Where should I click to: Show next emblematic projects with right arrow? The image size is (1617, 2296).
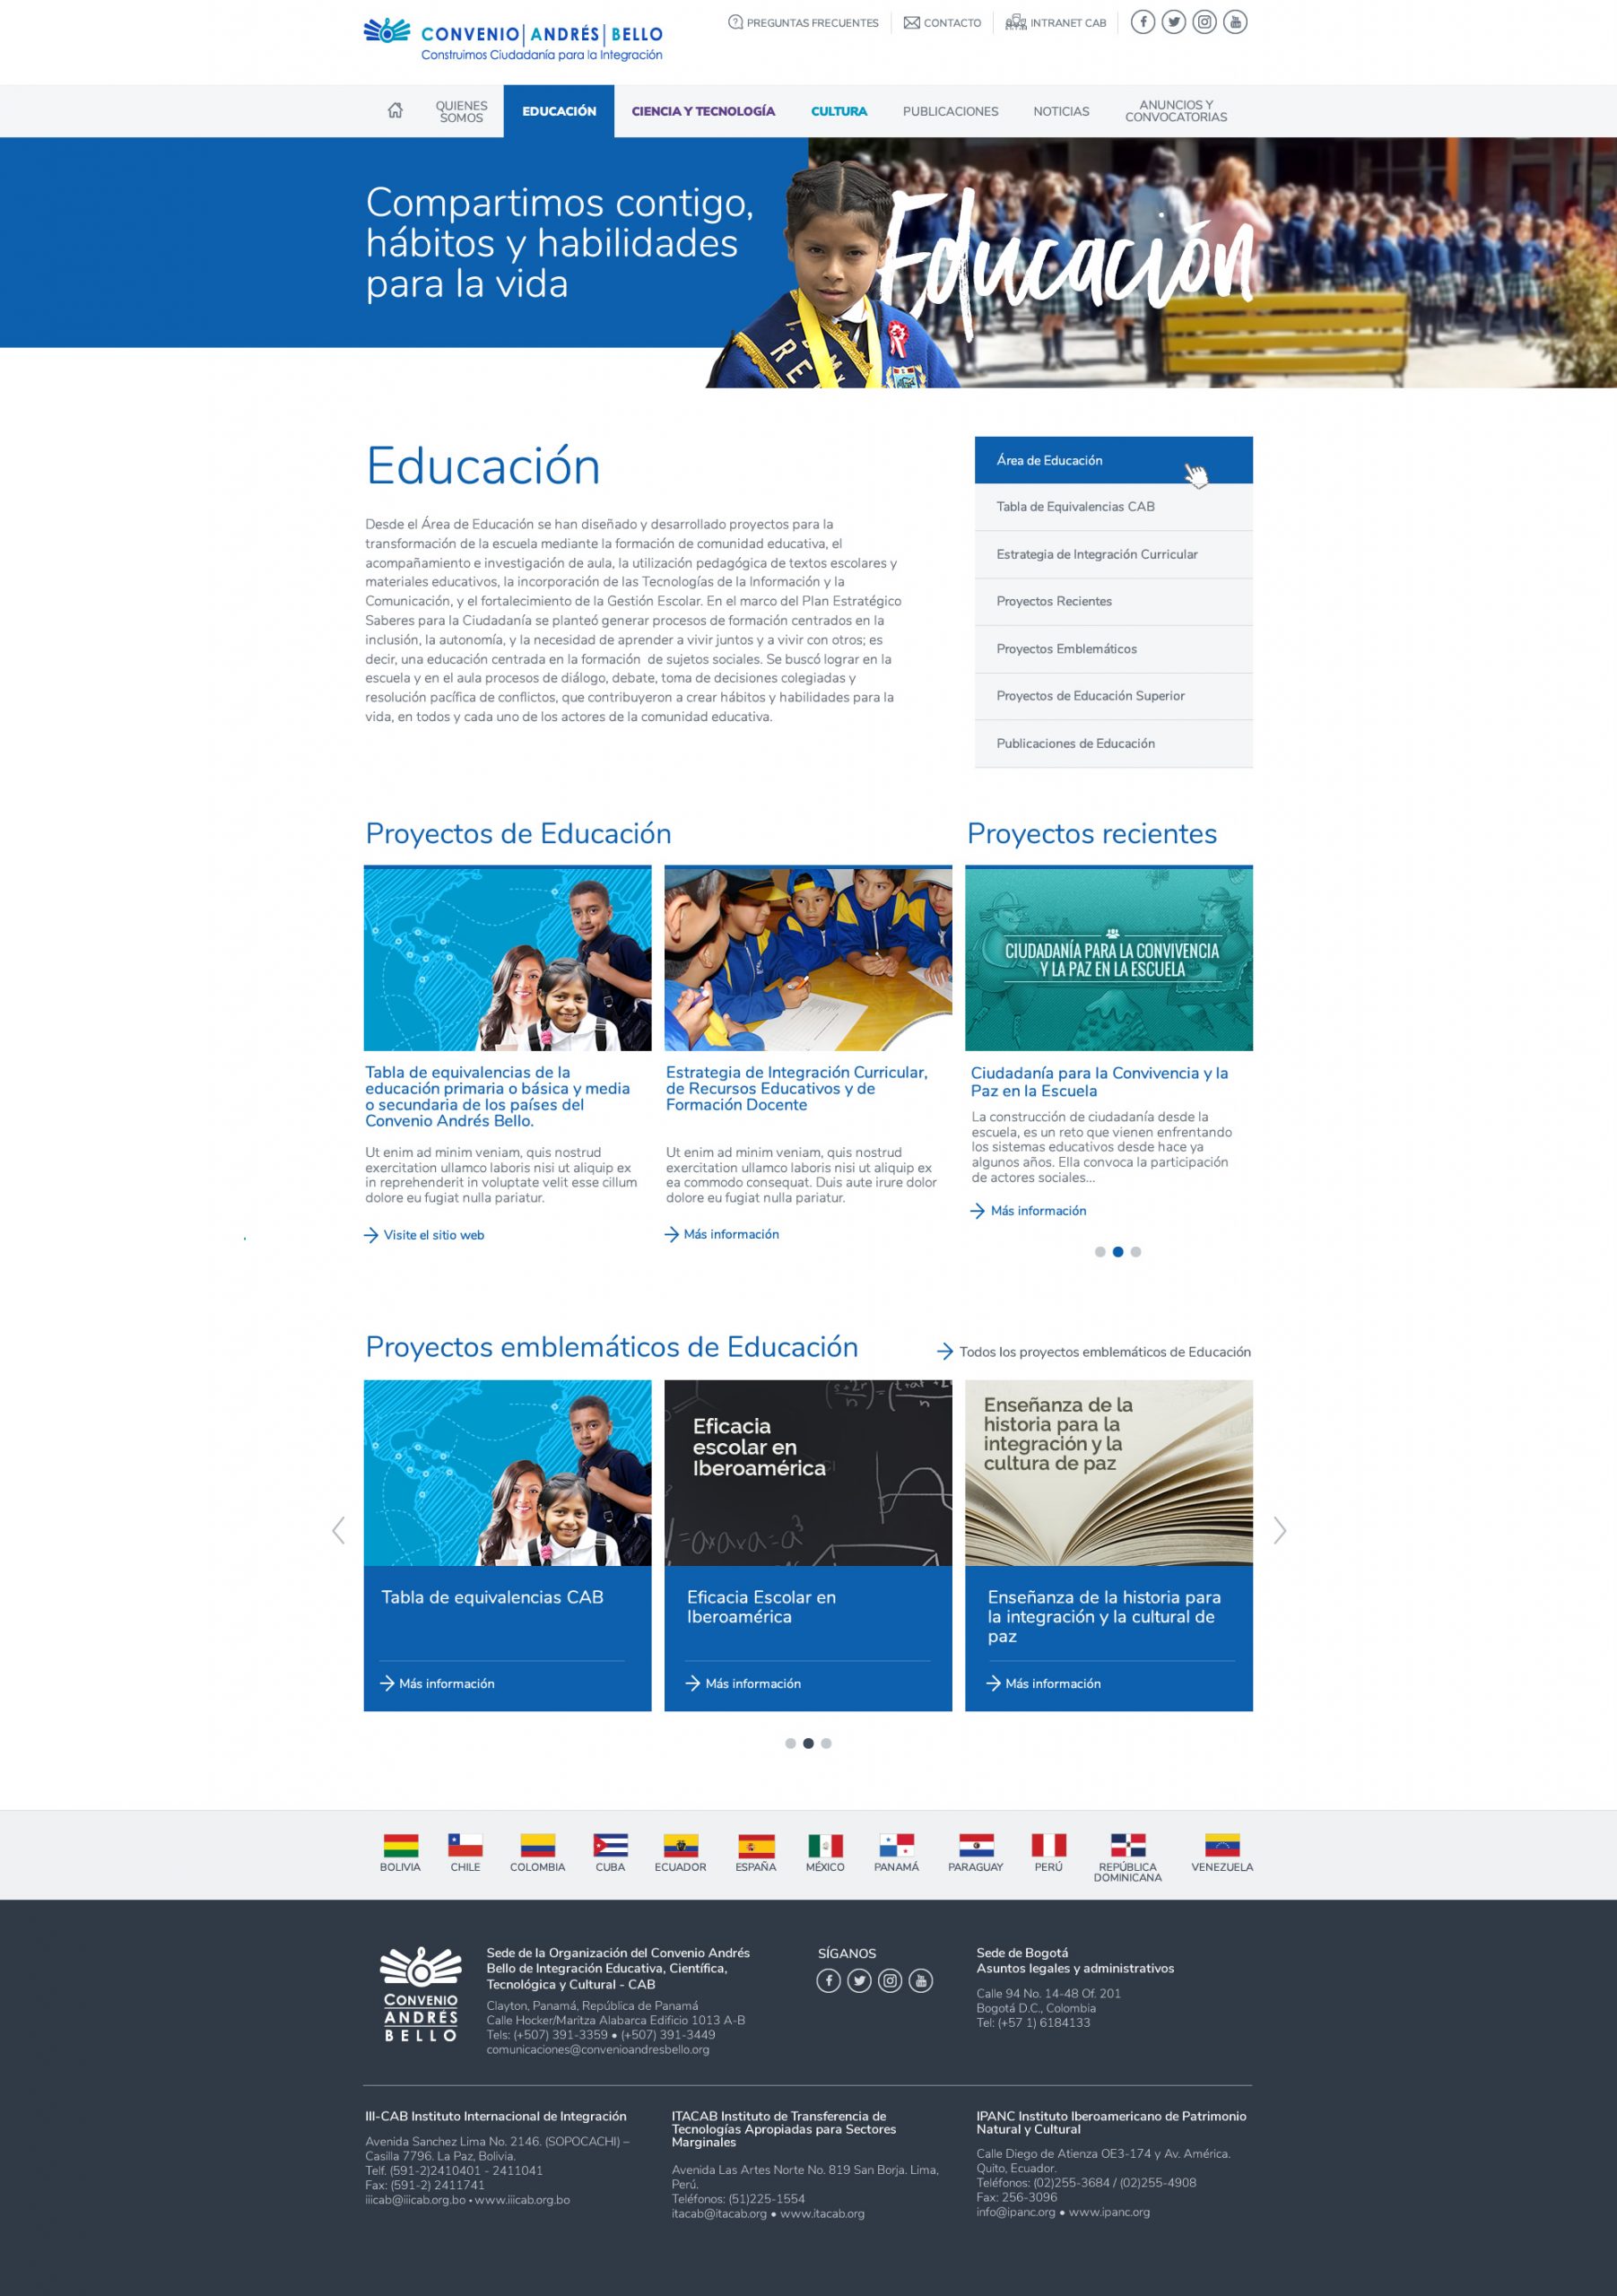tap(1279, 1530)
